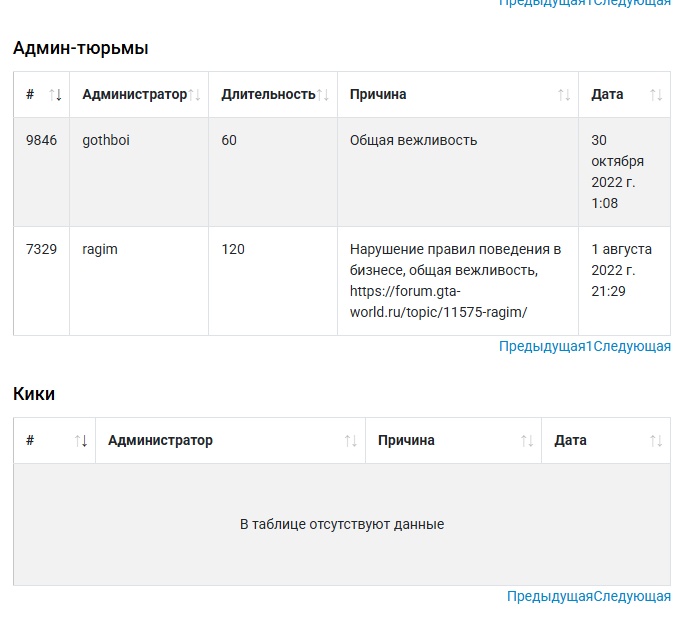This screenshot has width=685, height=631.
Task: Click the duration value 60
Action: pos(229,140)
